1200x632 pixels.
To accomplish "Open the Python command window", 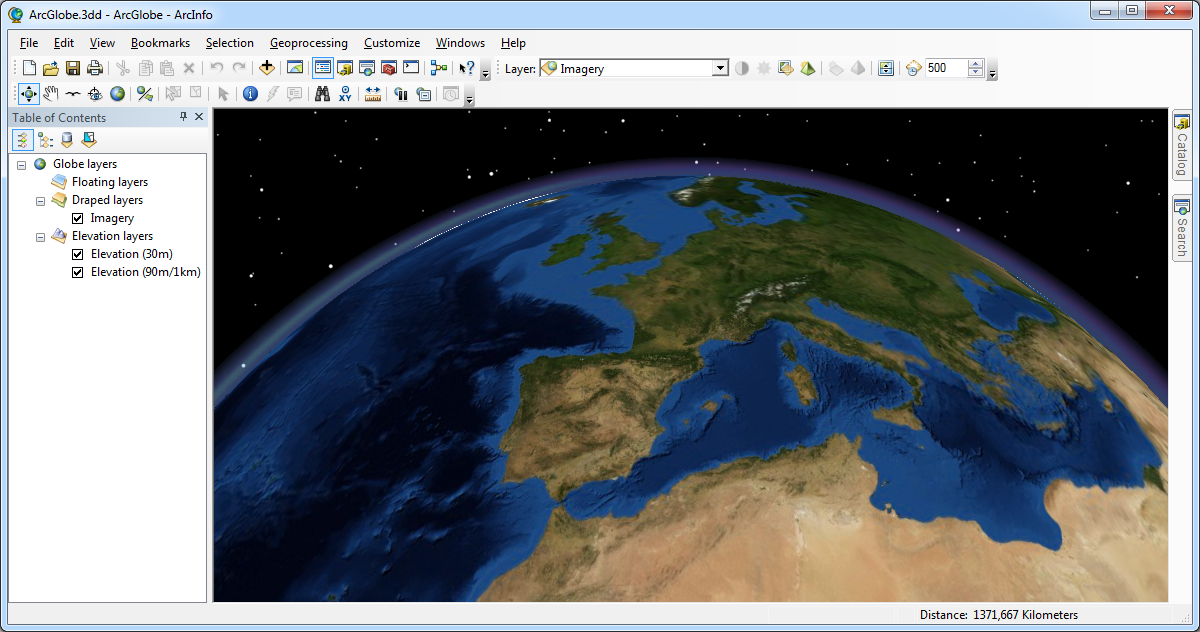I will 411,68.
